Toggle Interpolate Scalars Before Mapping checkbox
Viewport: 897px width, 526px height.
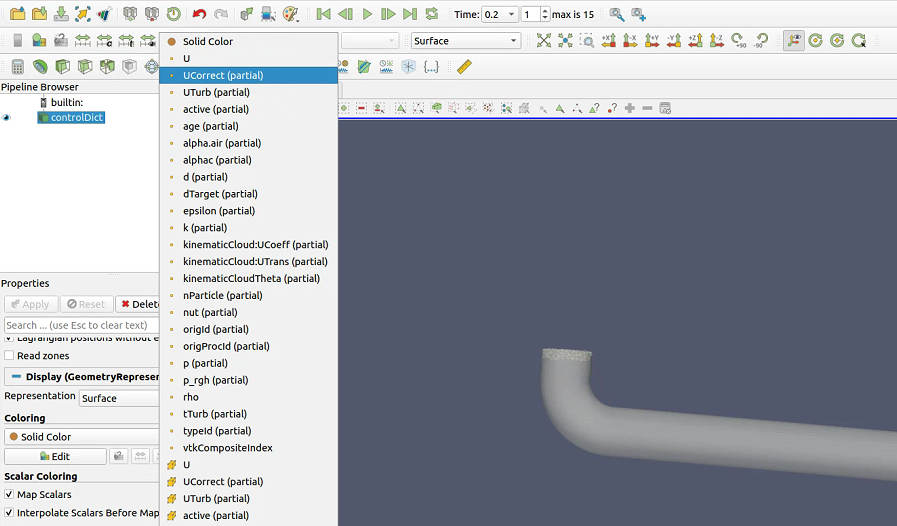tap(9, 512)
